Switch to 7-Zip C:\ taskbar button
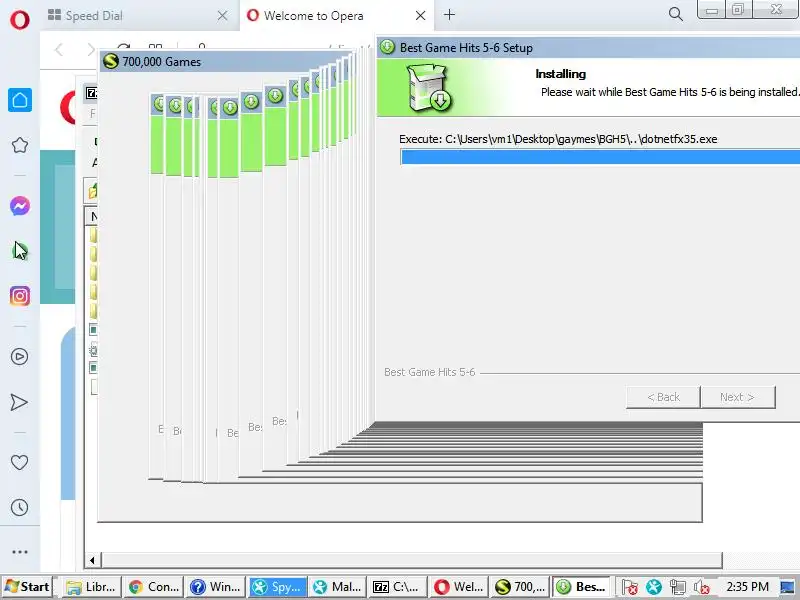 (x=397, y=587)
